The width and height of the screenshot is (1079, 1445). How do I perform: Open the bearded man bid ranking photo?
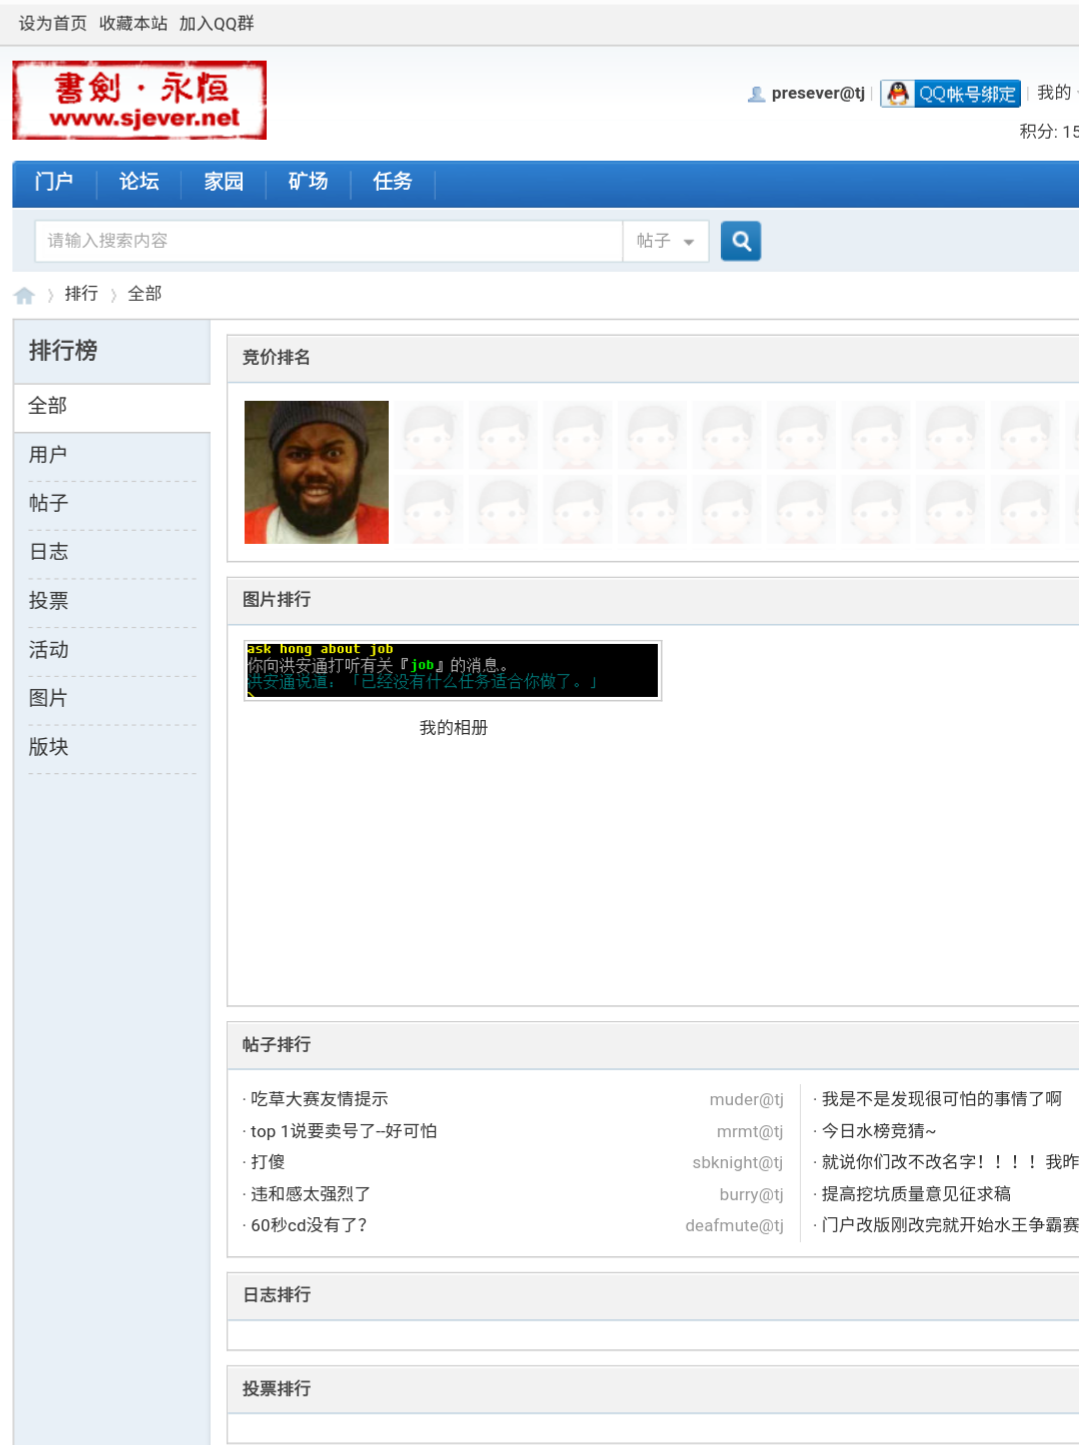[316, 472]
